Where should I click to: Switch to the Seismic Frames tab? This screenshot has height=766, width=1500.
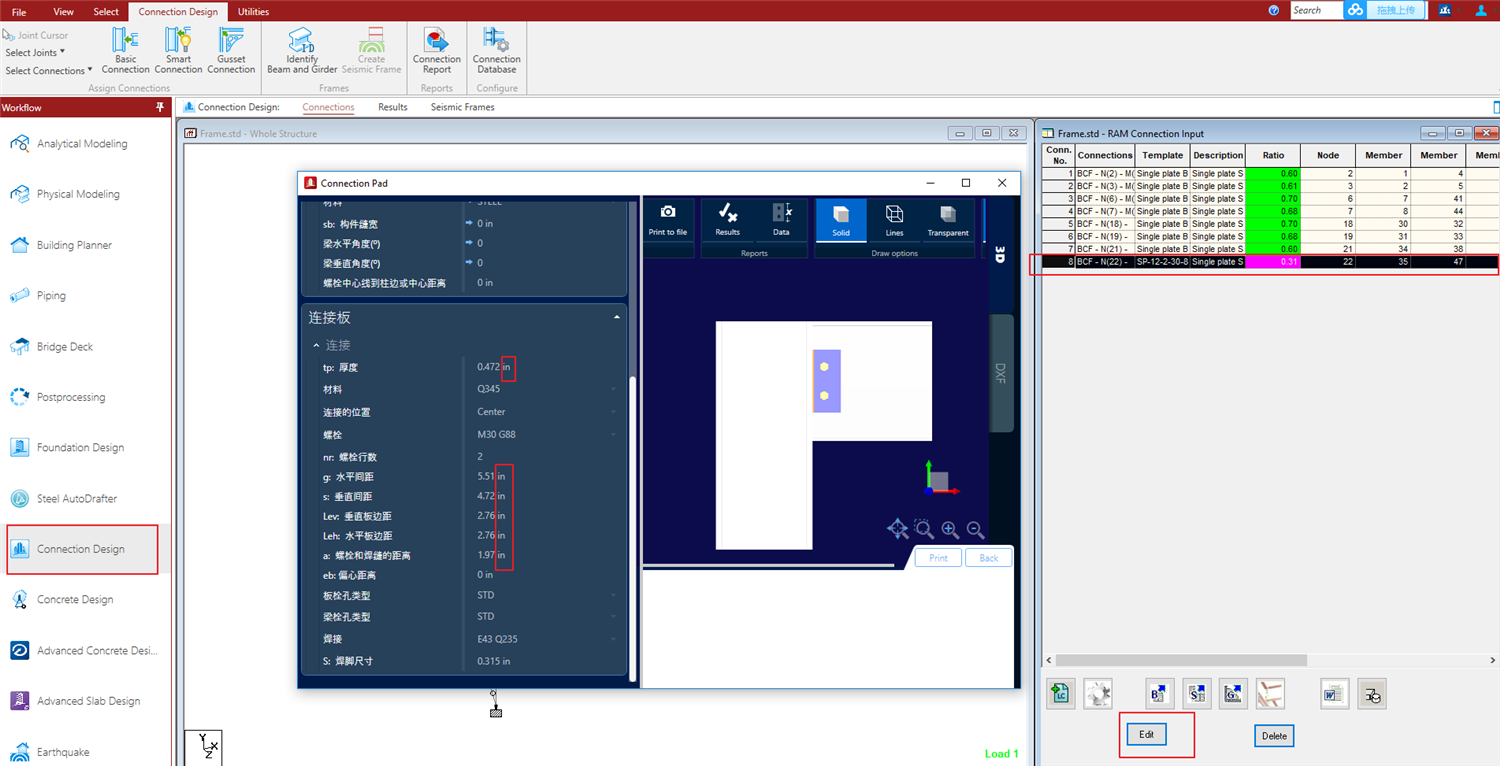[x=462, y=107]
